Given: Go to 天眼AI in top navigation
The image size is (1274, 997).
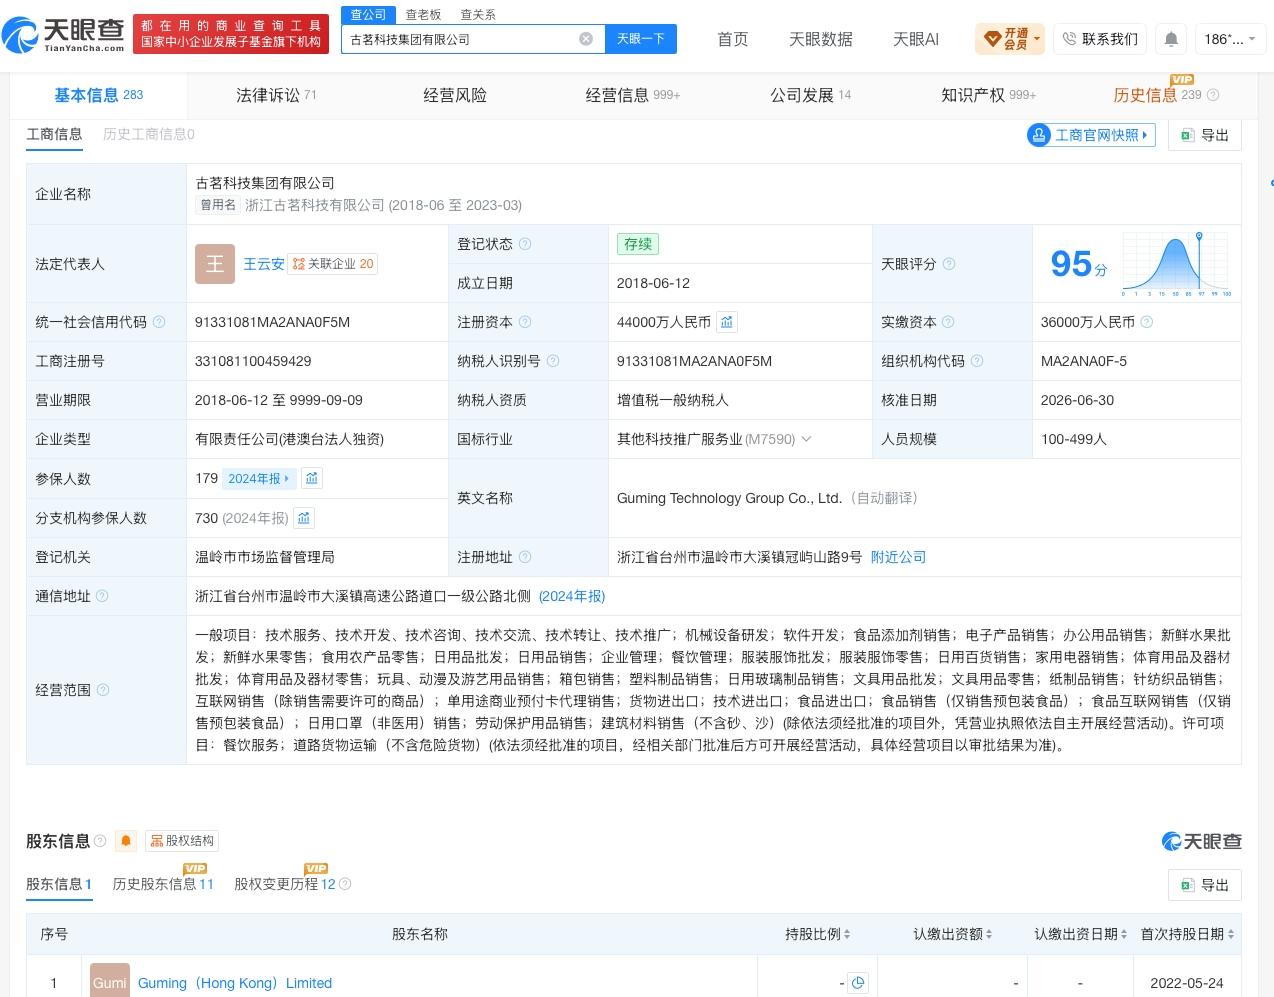Looking at the screenshot, I should point(916,39).
